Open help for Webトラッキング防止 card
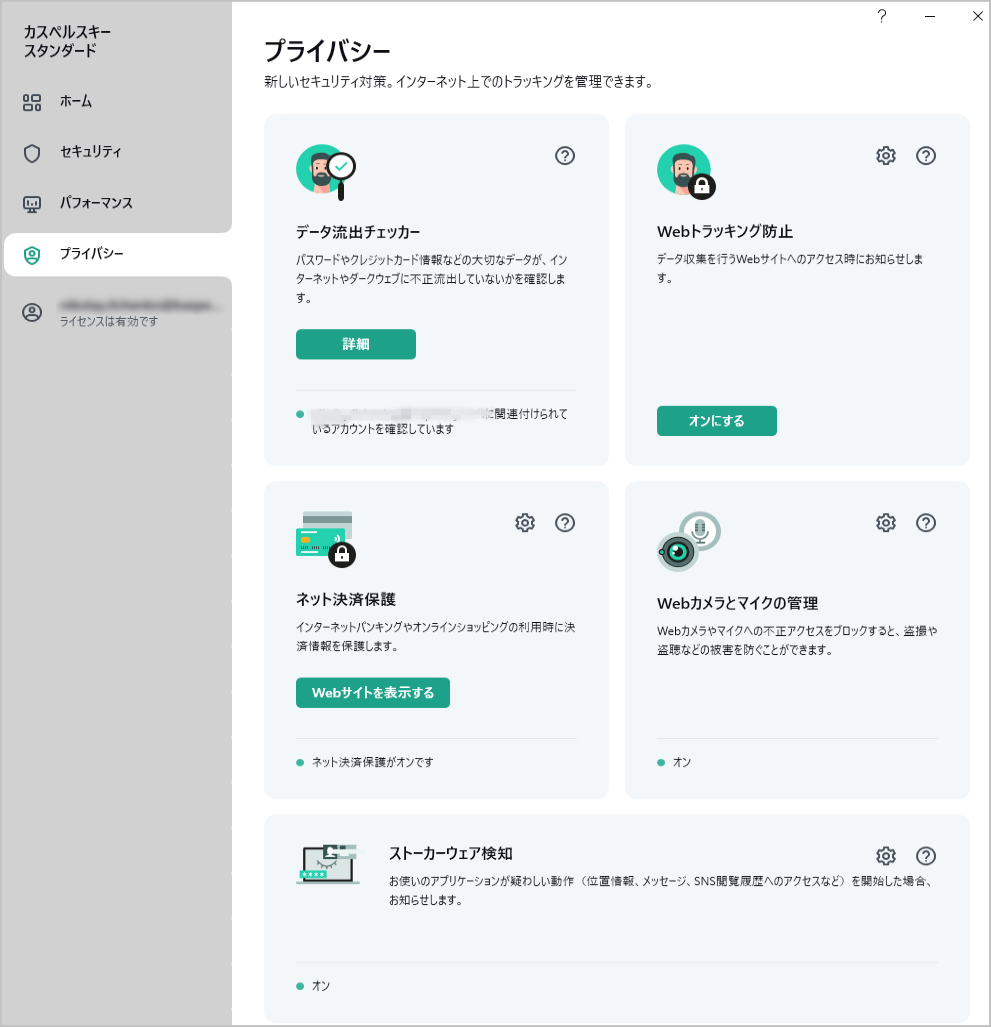This screenshot has height=1027, width=991. click(x=926, y=156)
